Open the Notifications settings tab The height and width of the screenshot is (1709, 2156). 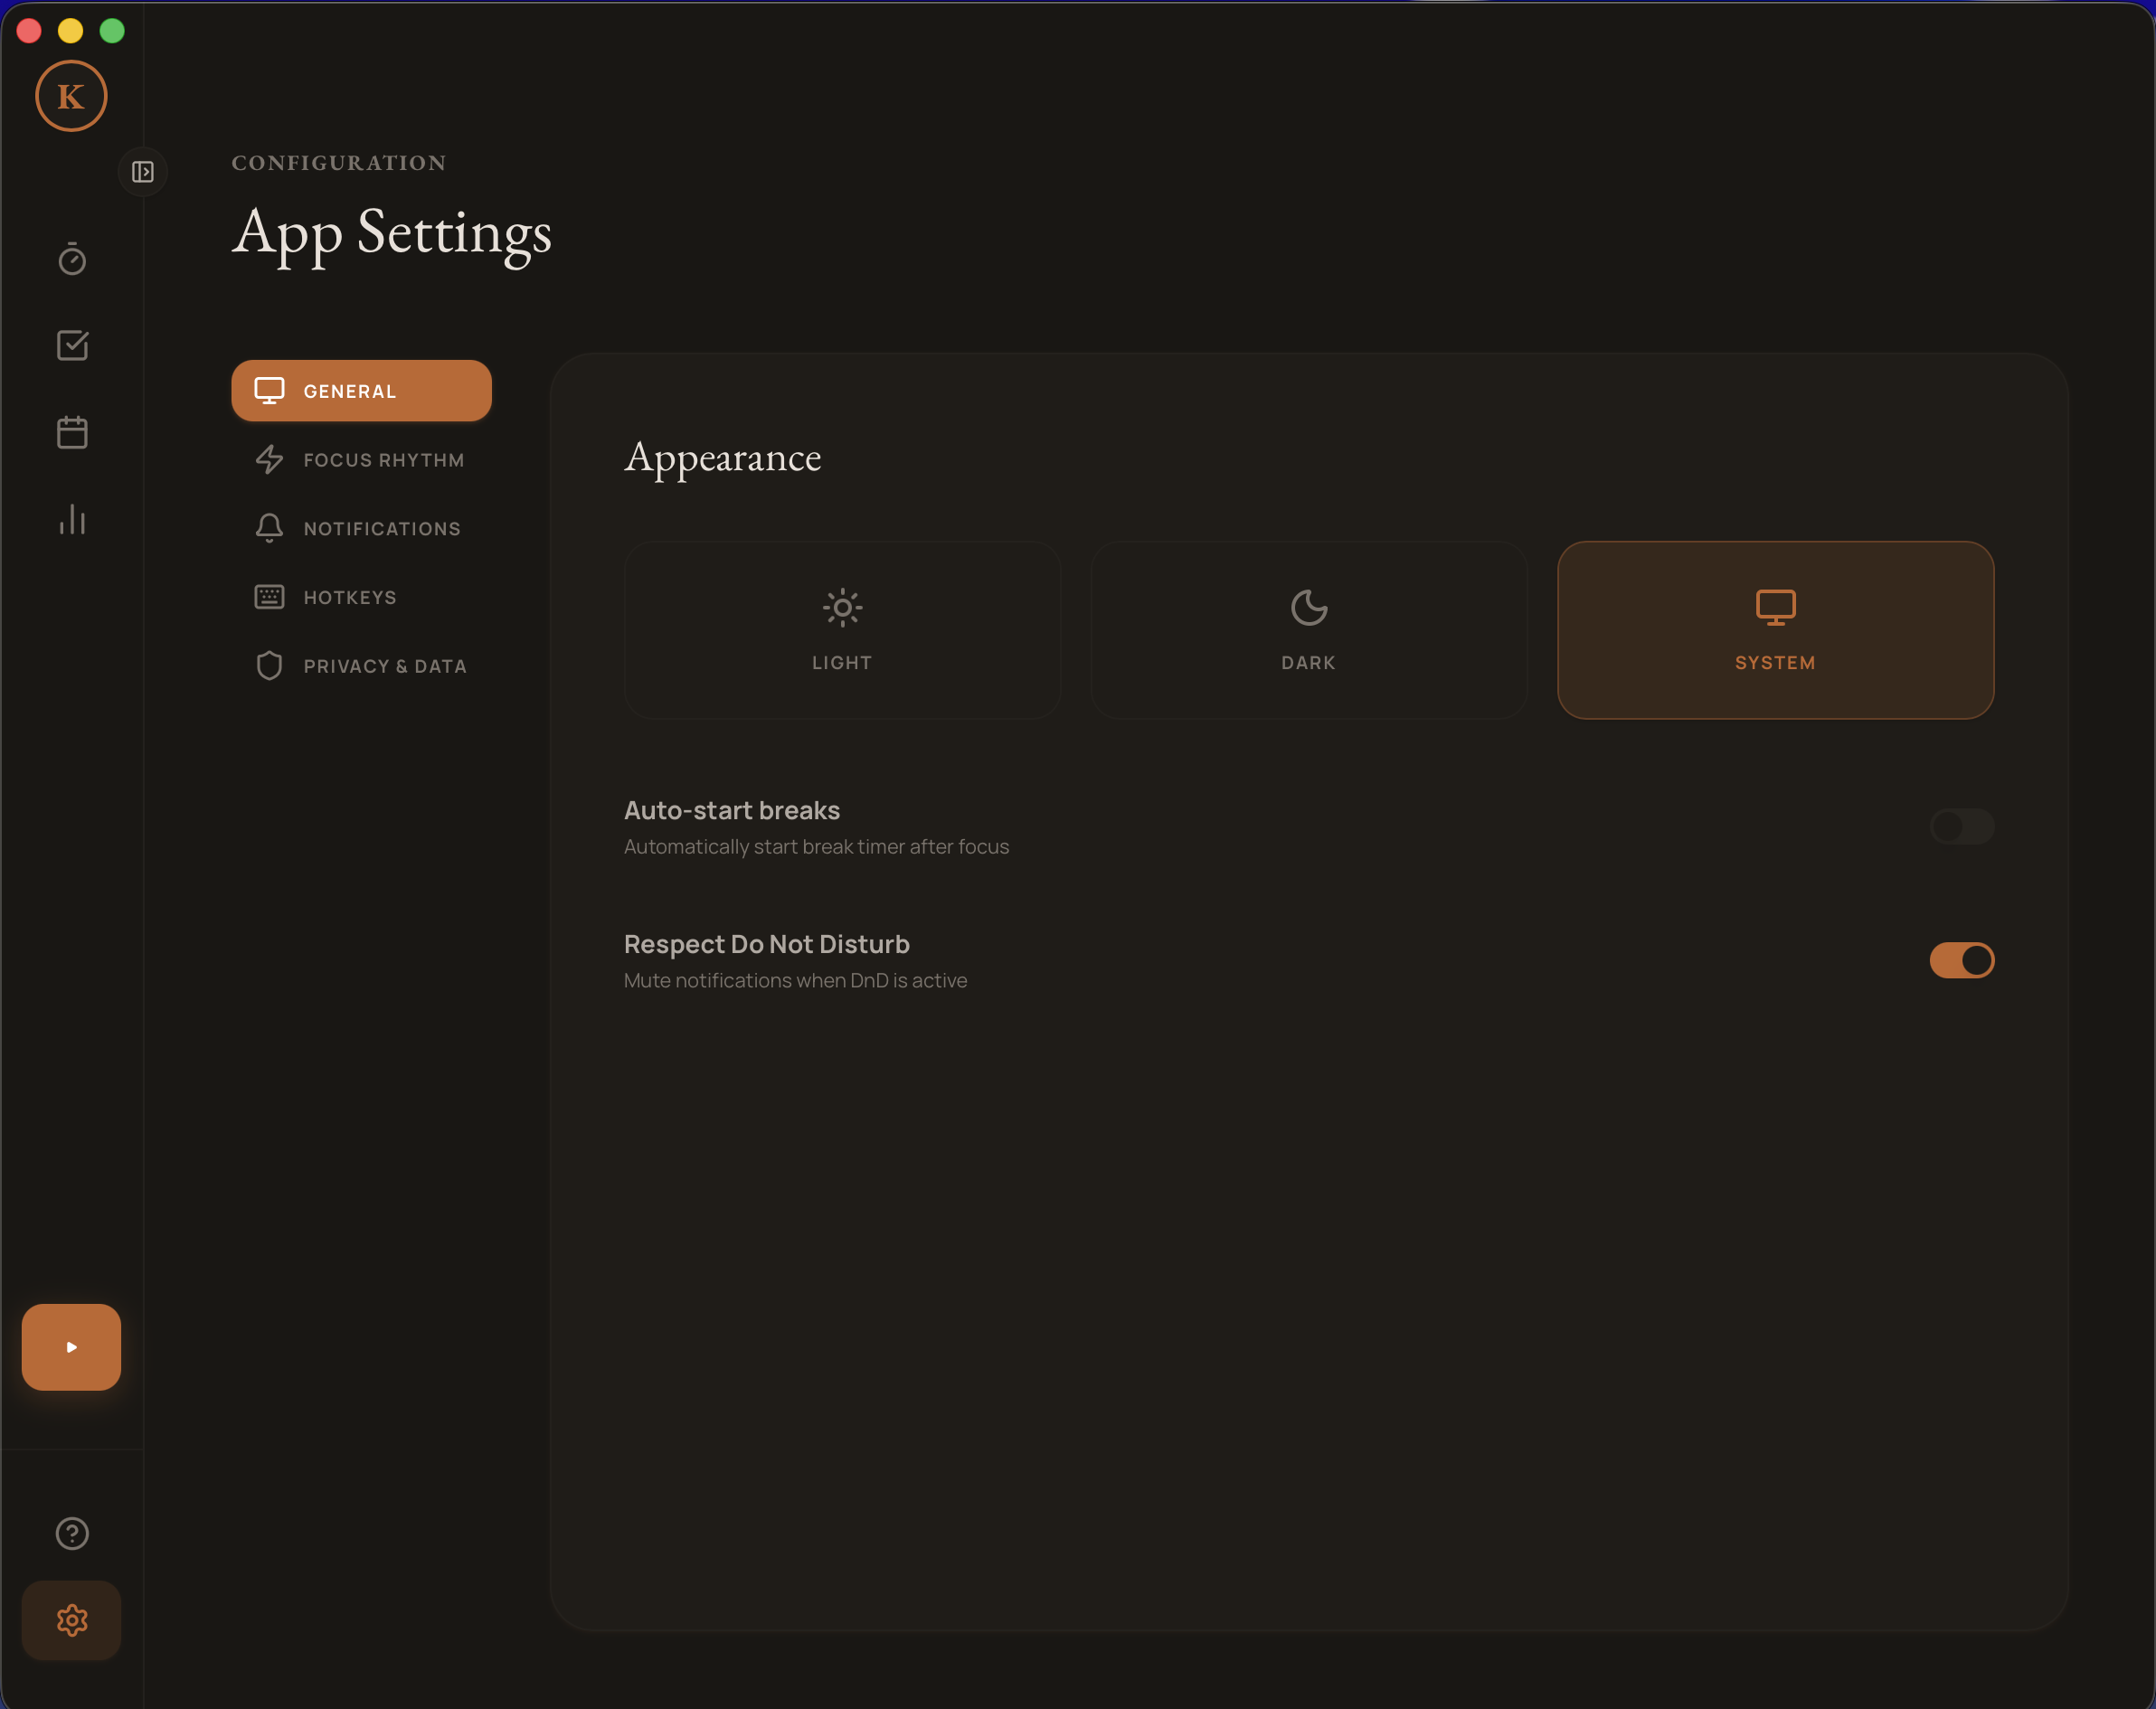point(361,528)
